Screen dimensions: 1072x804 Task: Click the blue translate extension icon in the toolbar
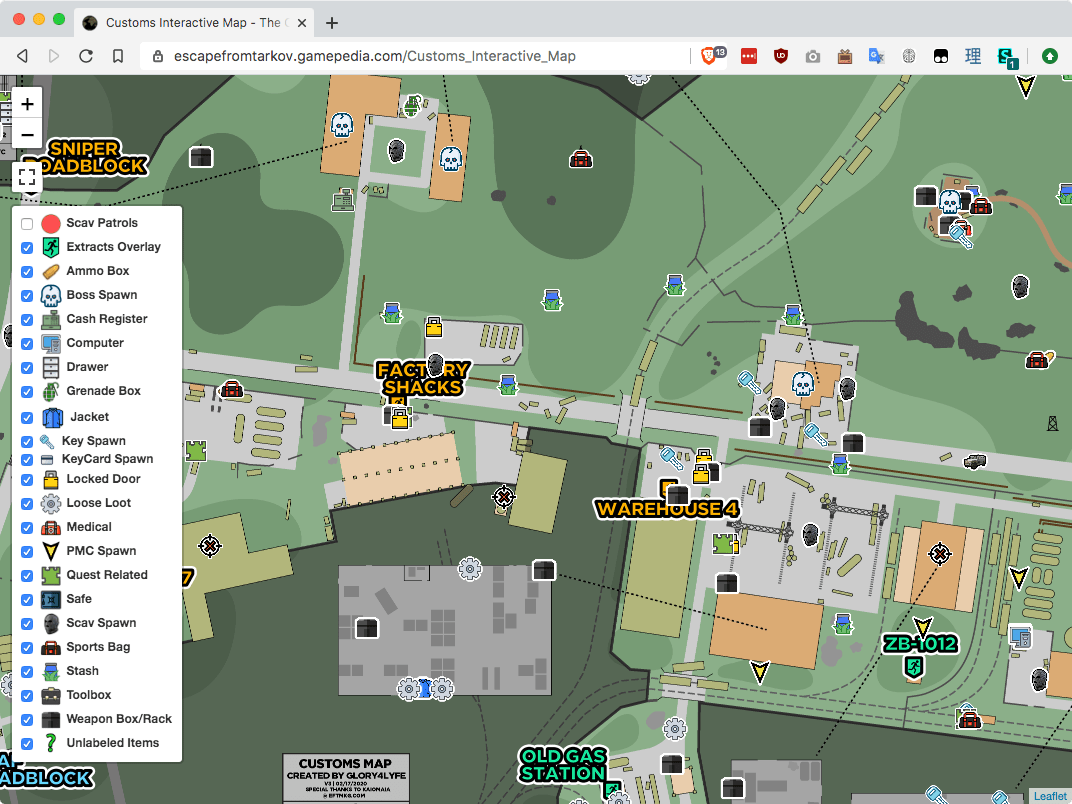pos(877,56)
